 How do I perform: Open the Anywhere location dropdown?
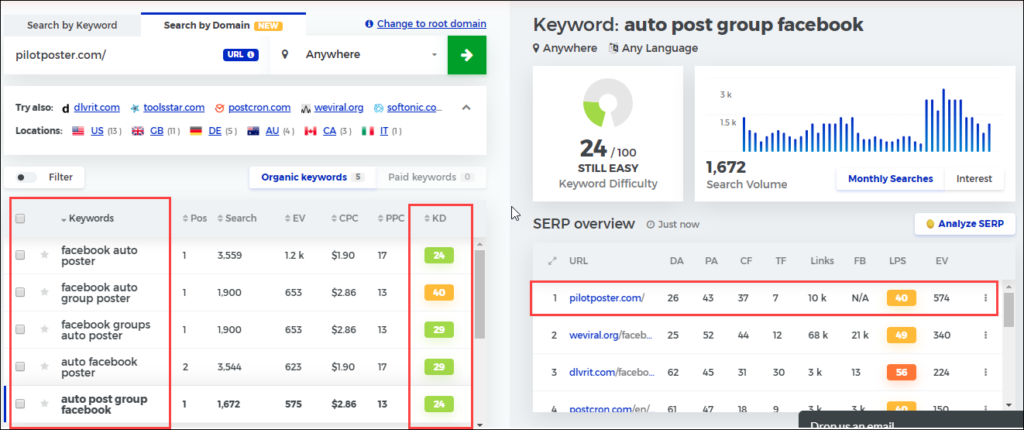click(x=359, y=55)
